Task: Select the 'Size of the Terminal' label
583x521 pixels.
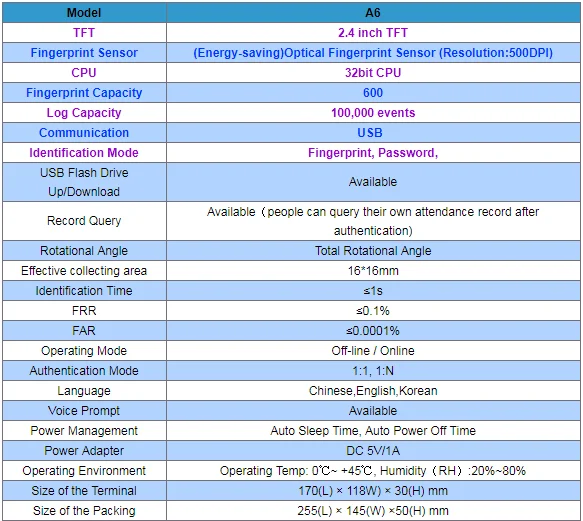Action: [x=84, y=491]
